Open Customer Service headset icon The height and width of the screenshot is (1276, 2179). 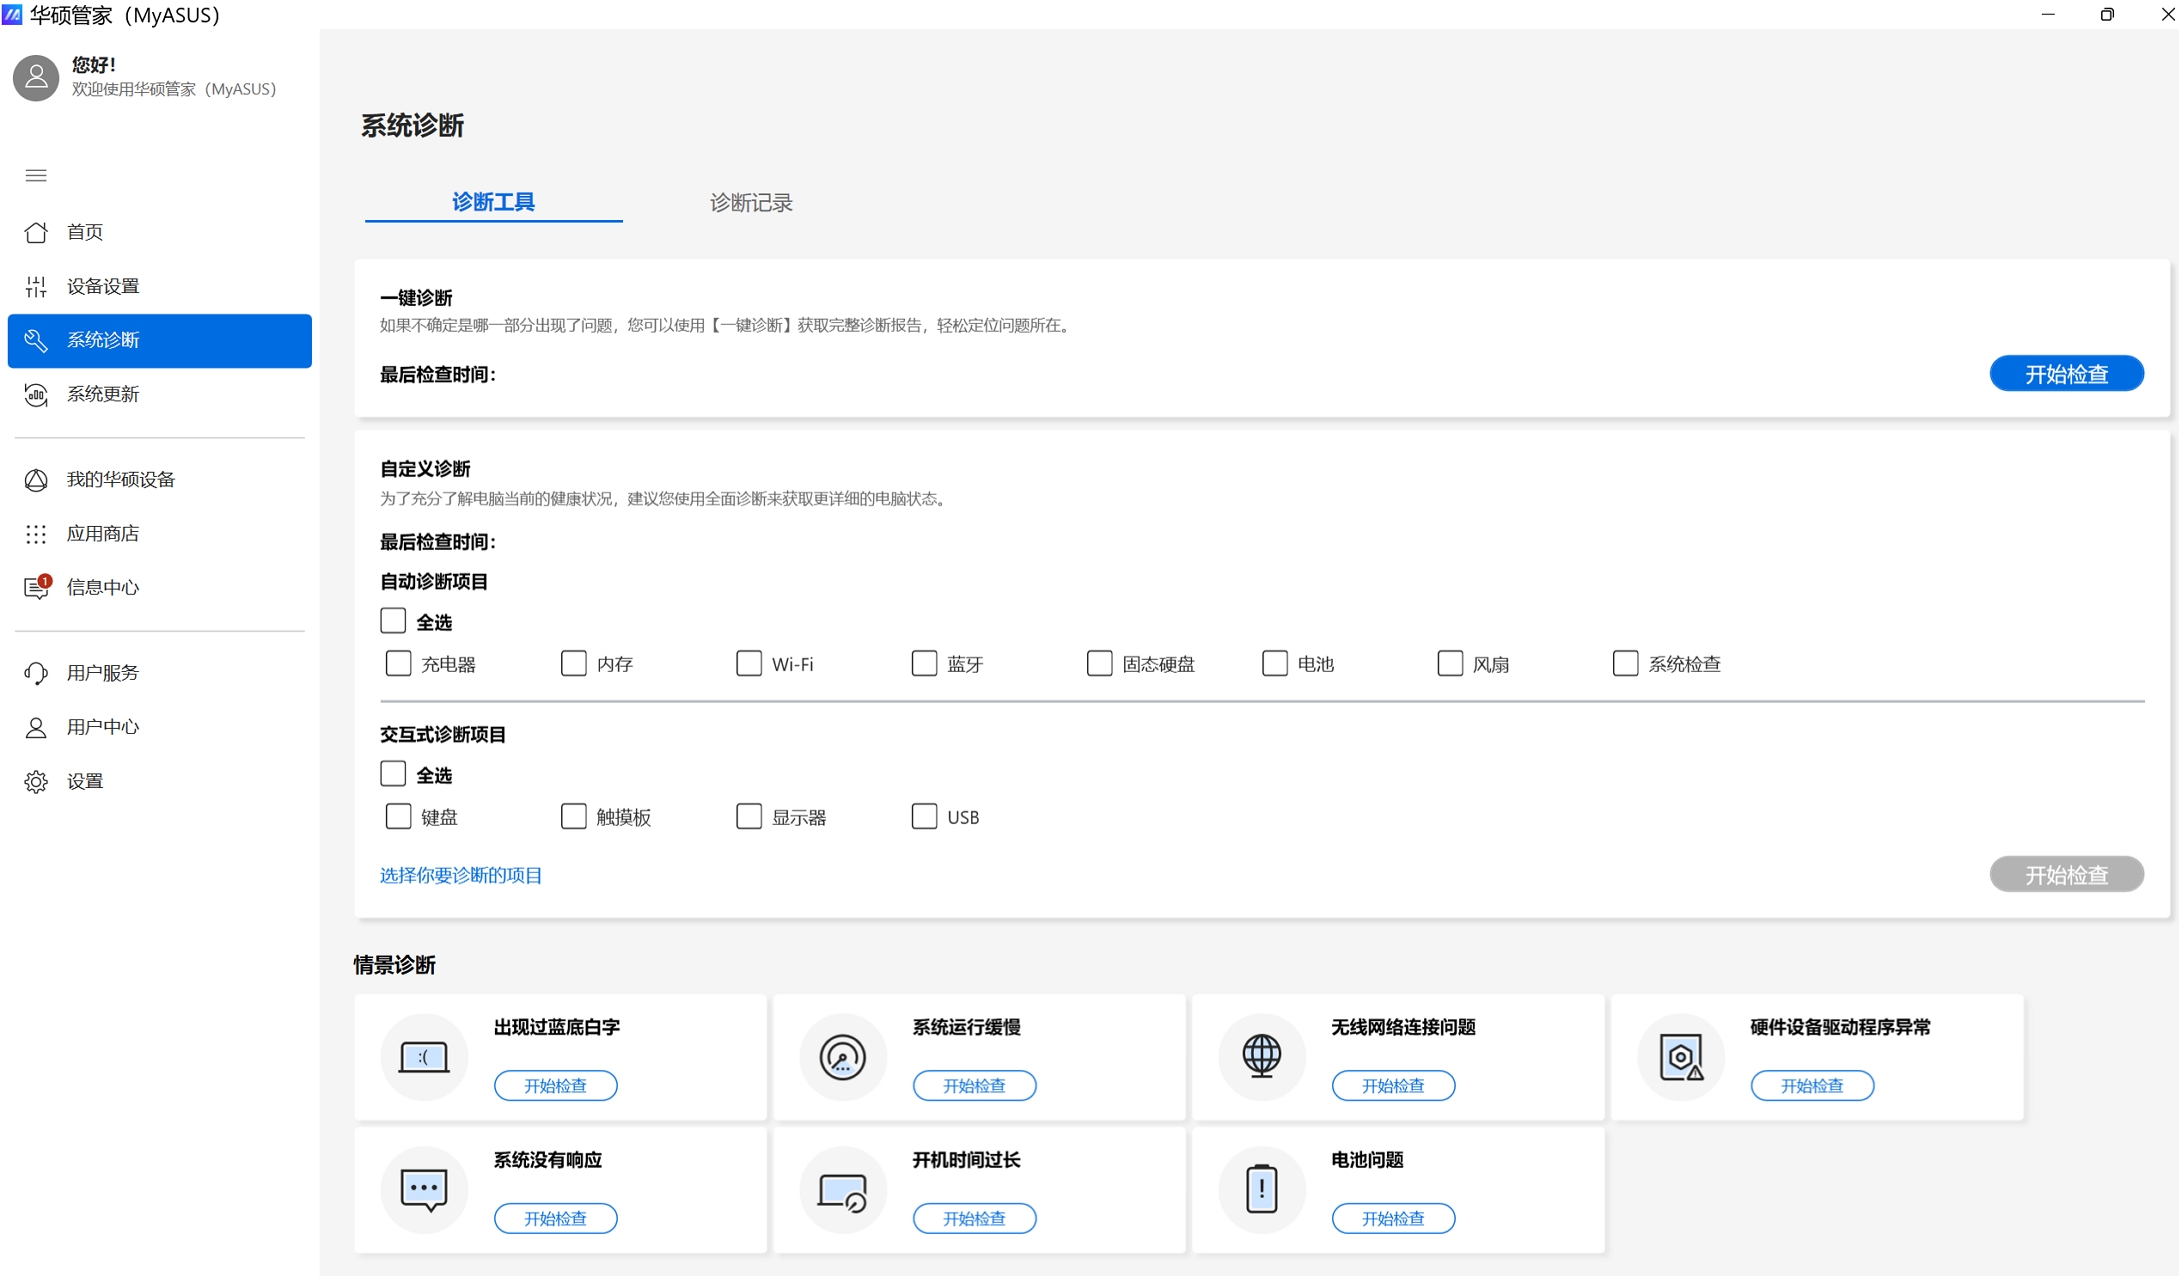(36, 673)
